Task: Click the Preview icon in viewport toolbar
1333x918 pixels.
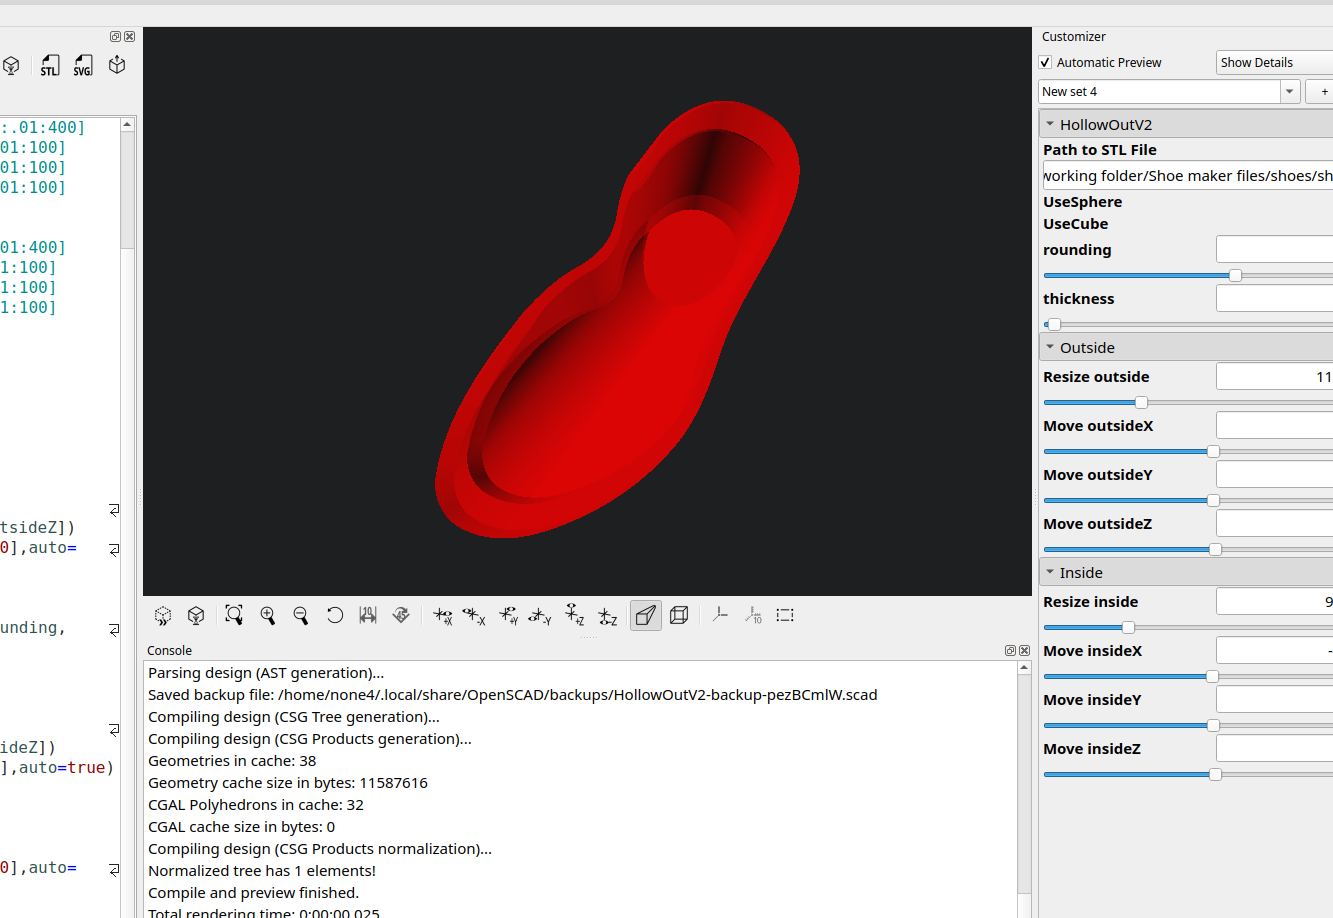Action: click(163, 615)
